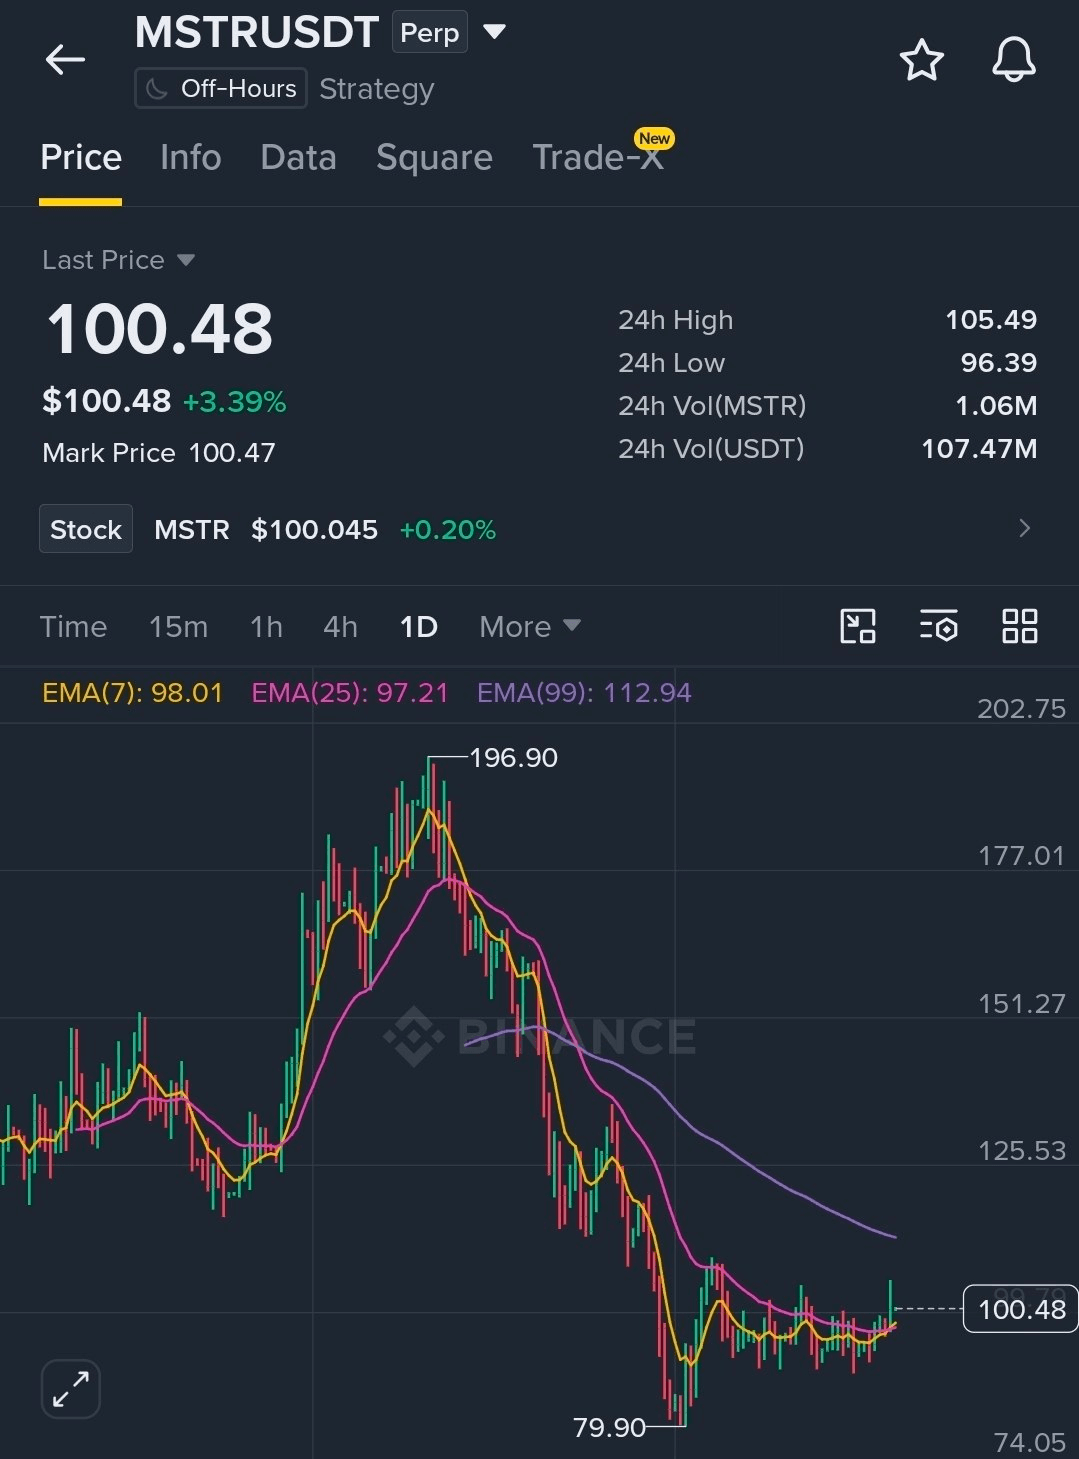This screenshot has width=1079, height=1459.
Task: Tap the back arrow icon
Action: [65, 60]
